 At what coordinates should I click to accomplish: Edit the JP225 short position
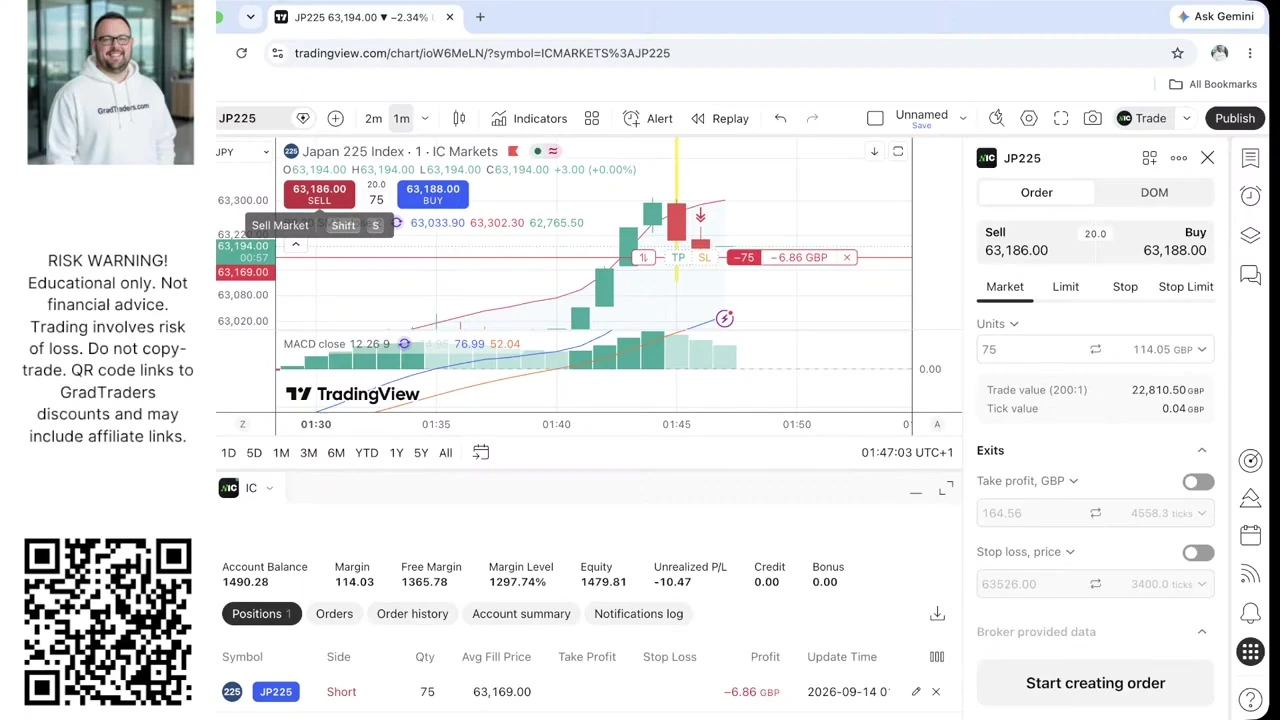[x=915, y=691]
